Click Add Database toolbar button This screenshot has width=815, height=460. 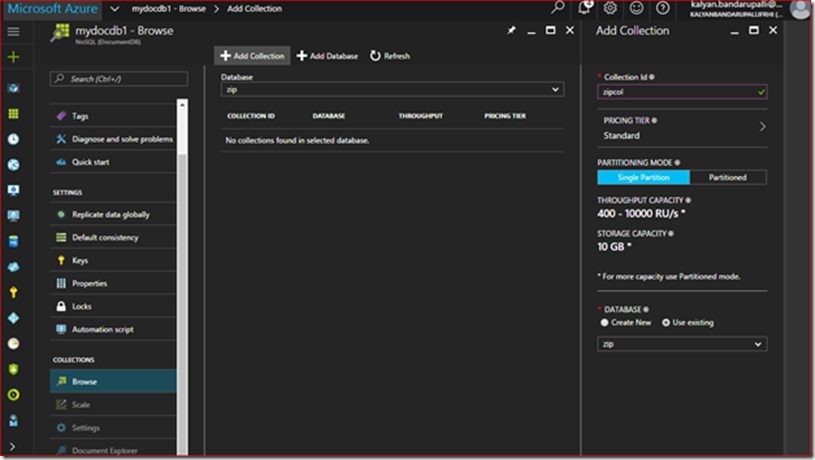(327, 56)
